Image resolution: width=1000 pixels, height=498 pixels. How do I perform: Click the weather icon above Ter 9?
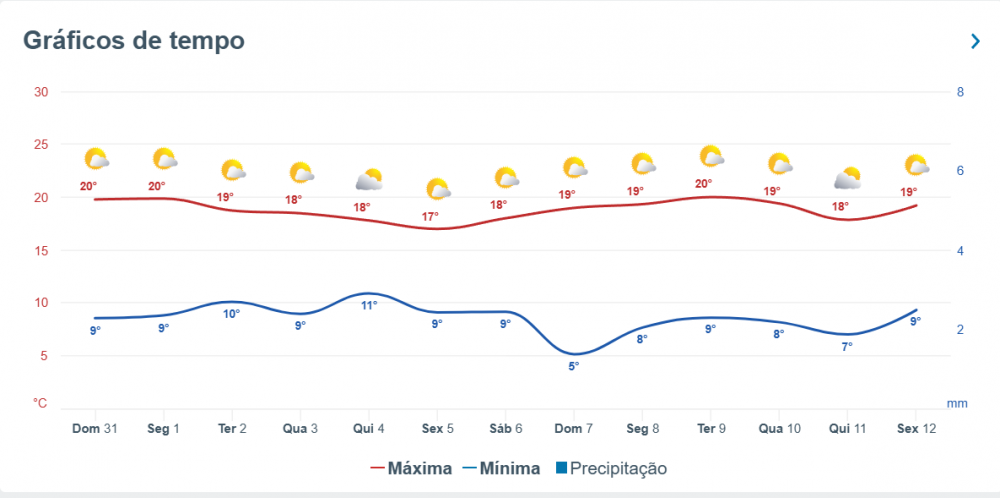point(712,156)
